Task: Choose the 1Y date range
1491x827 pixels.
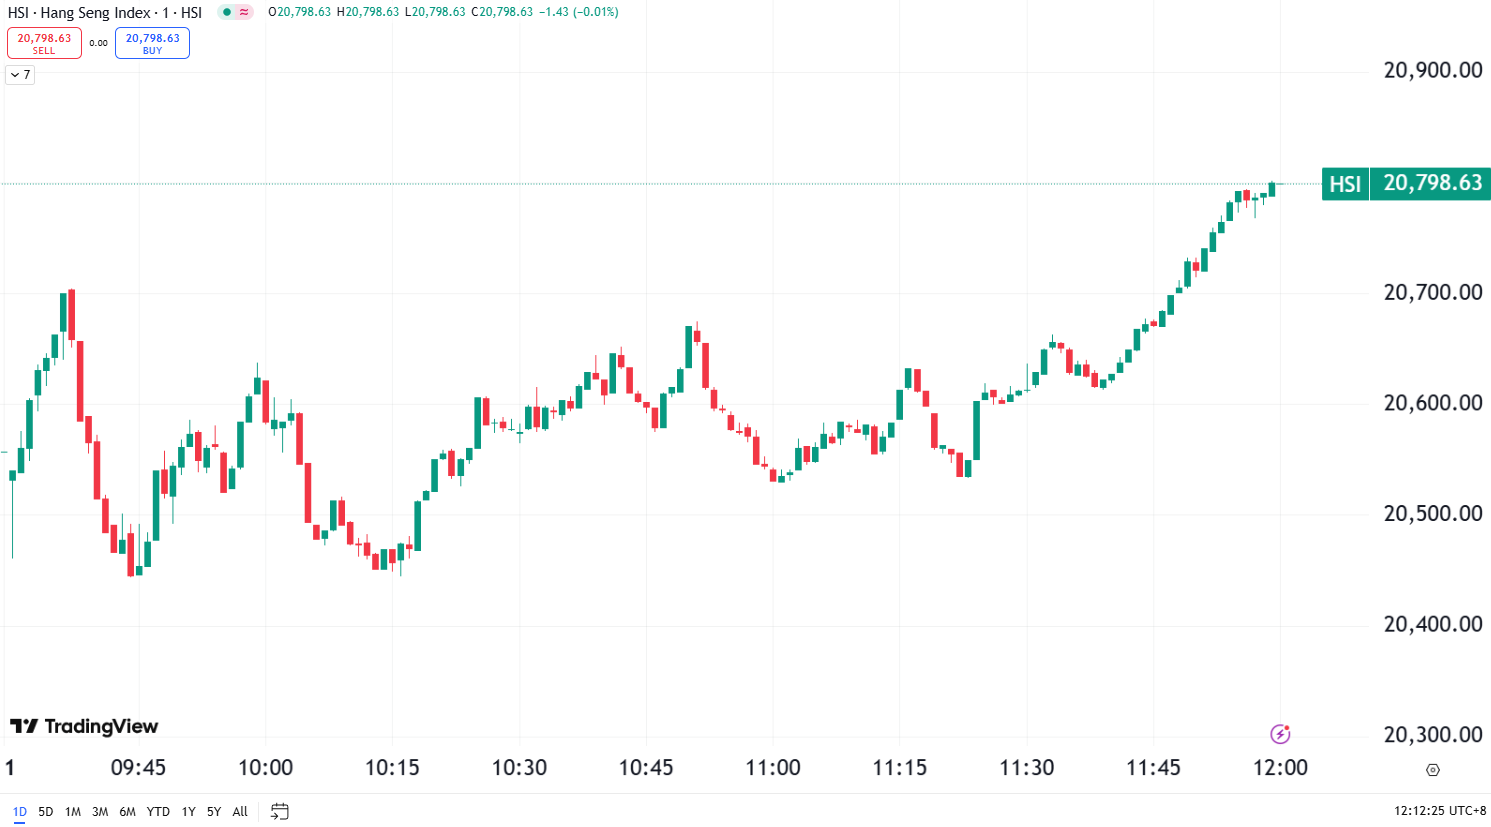Action: (x=188, y=811)
